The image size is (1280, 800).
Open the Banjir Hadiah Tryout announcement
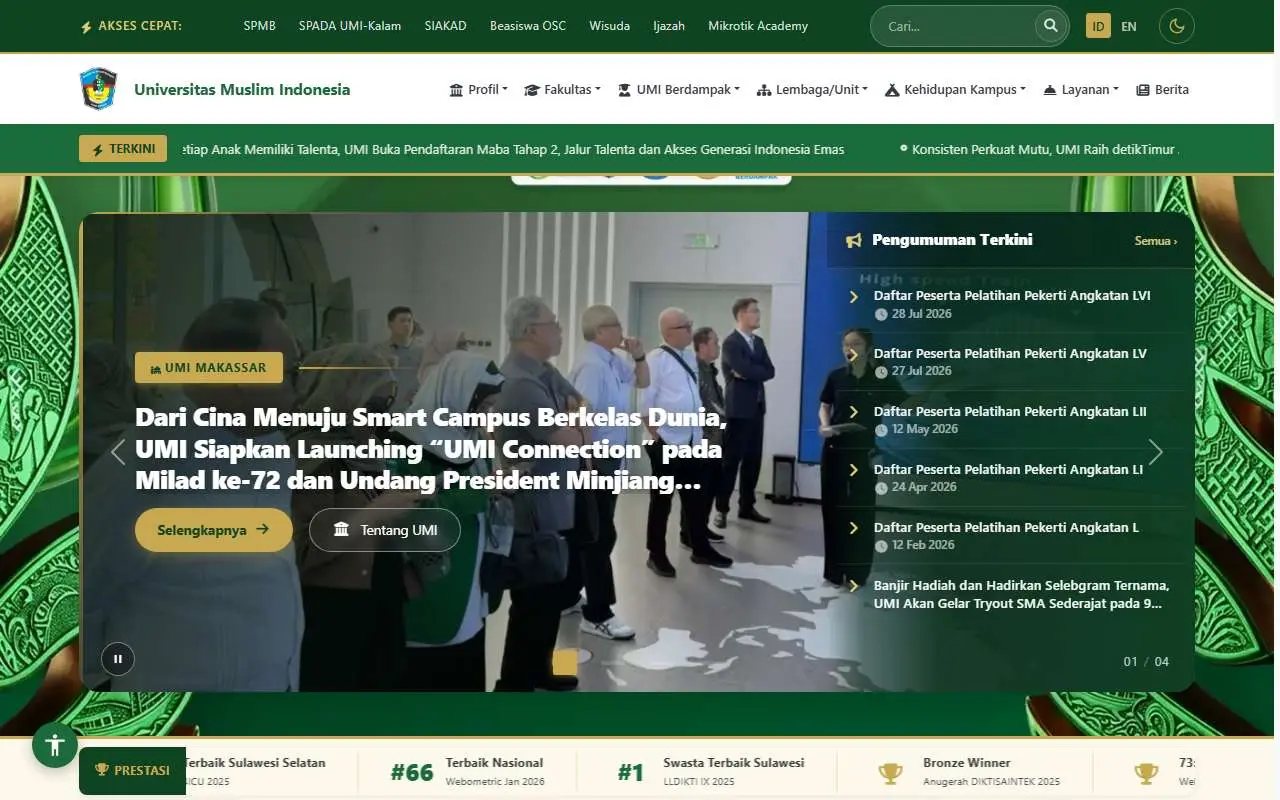(x=1021, y=594)
